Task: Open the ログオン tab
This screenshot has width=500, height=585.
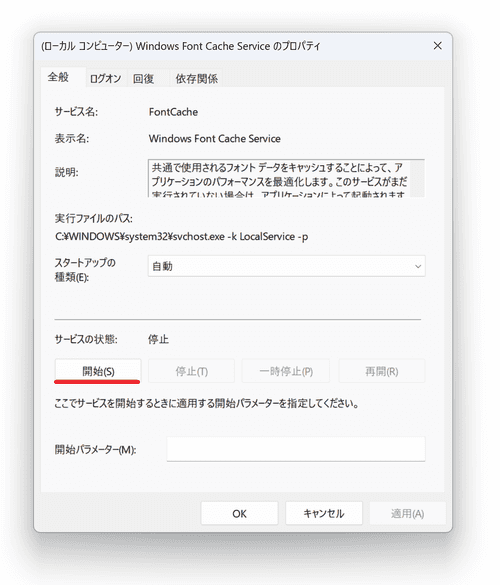Action: 106,78
